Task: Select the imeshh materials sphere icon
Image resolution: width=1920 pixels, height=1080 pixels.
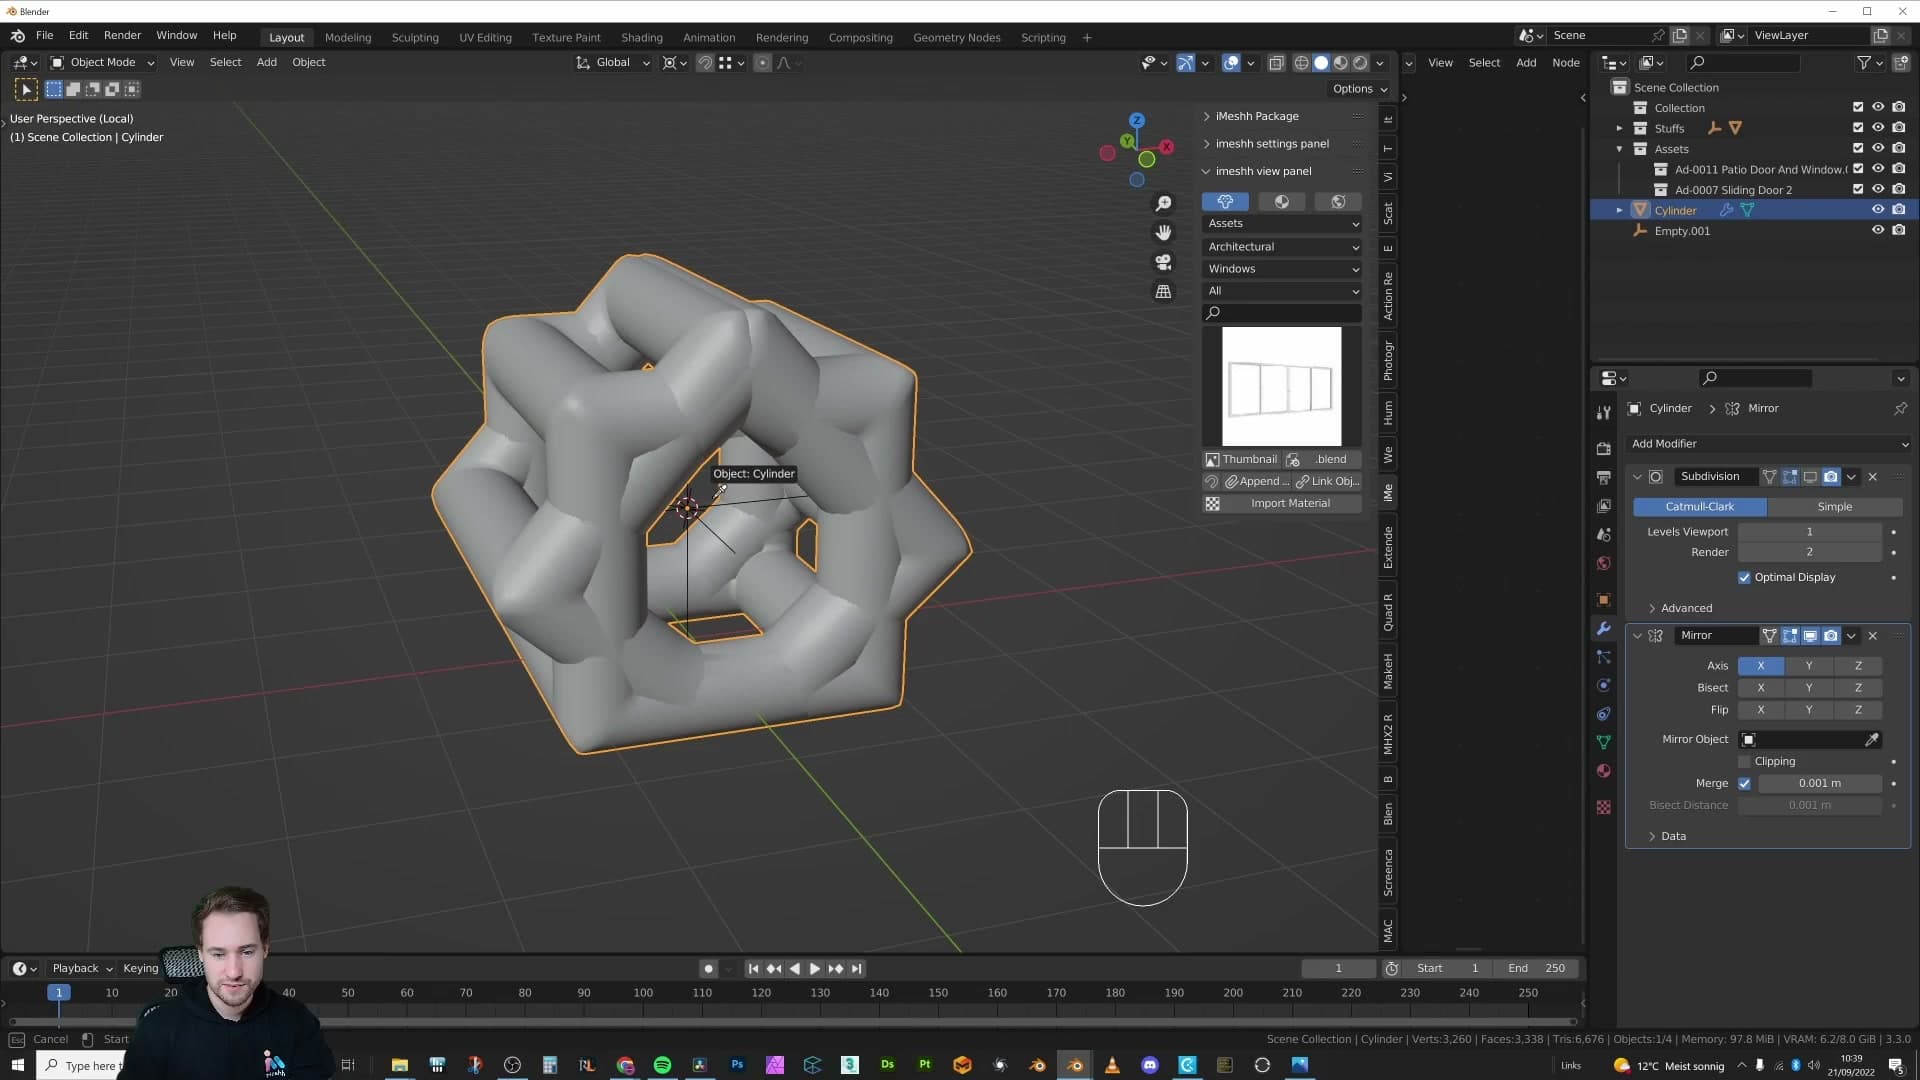Action: click(1281, 202)
